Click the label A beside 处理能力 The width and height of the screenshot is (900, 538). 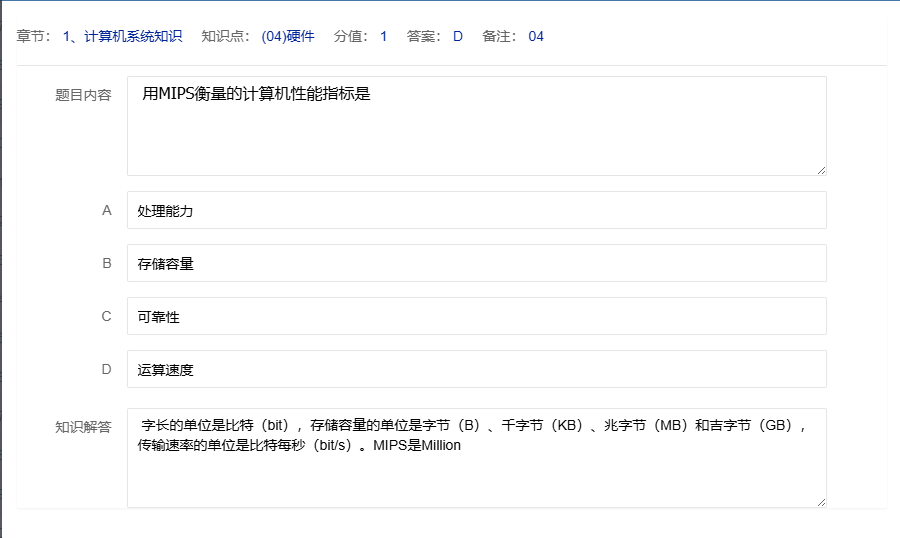[x=107, y=211]
